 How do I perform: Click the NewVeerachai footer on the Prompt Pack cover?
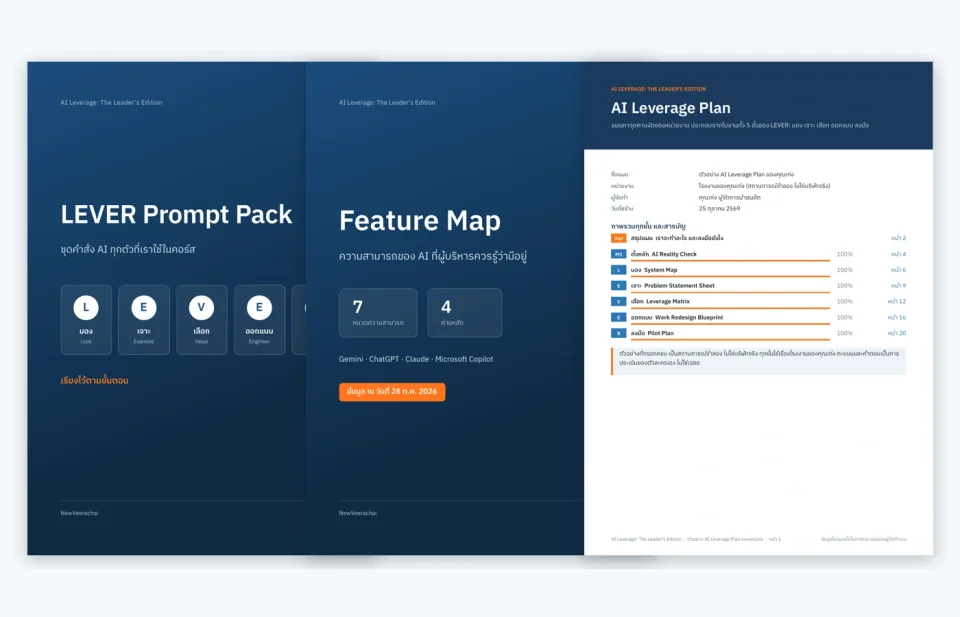click(79, 513)
